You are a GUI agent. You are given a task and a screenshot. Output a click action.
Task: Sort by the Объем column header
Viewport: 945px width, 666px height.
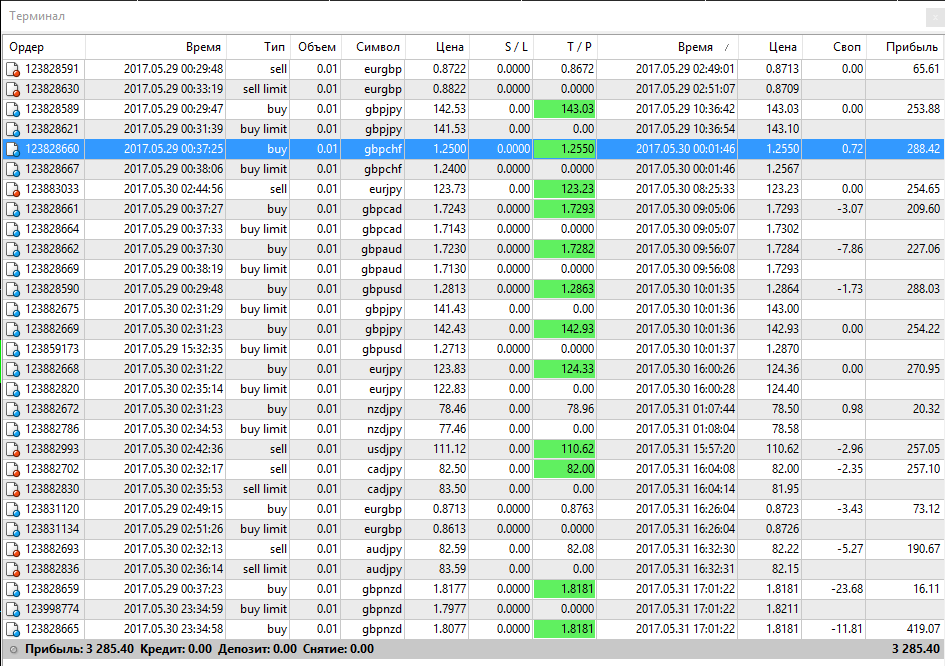pyautogui.click(x=315, y=47)
